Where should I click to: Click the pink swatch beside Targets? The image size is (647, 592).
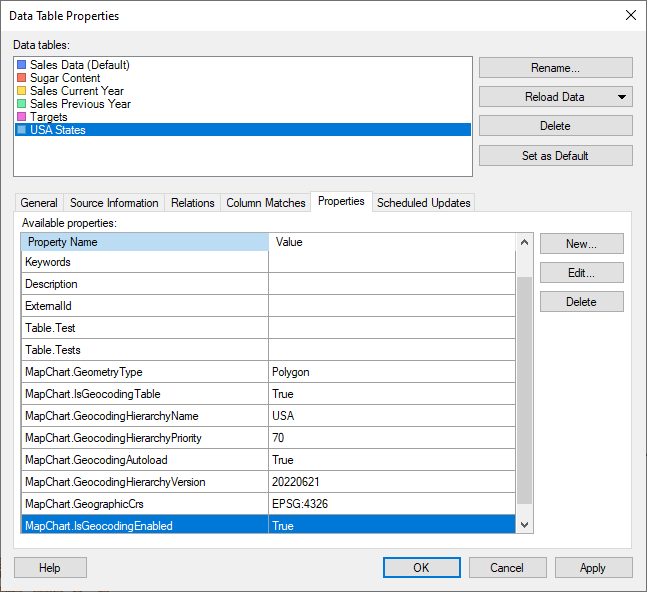[21, 117]
